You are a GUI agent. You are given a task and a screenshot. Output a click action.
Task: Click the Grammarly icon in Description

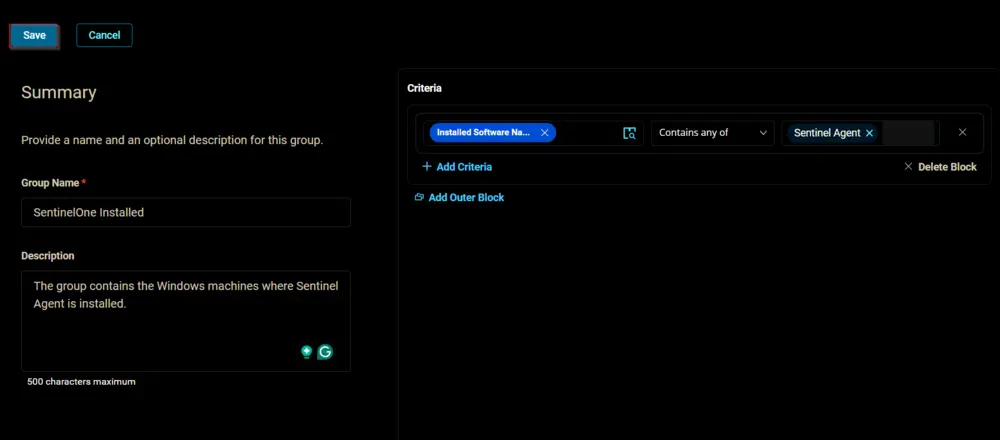pos(325,351)
